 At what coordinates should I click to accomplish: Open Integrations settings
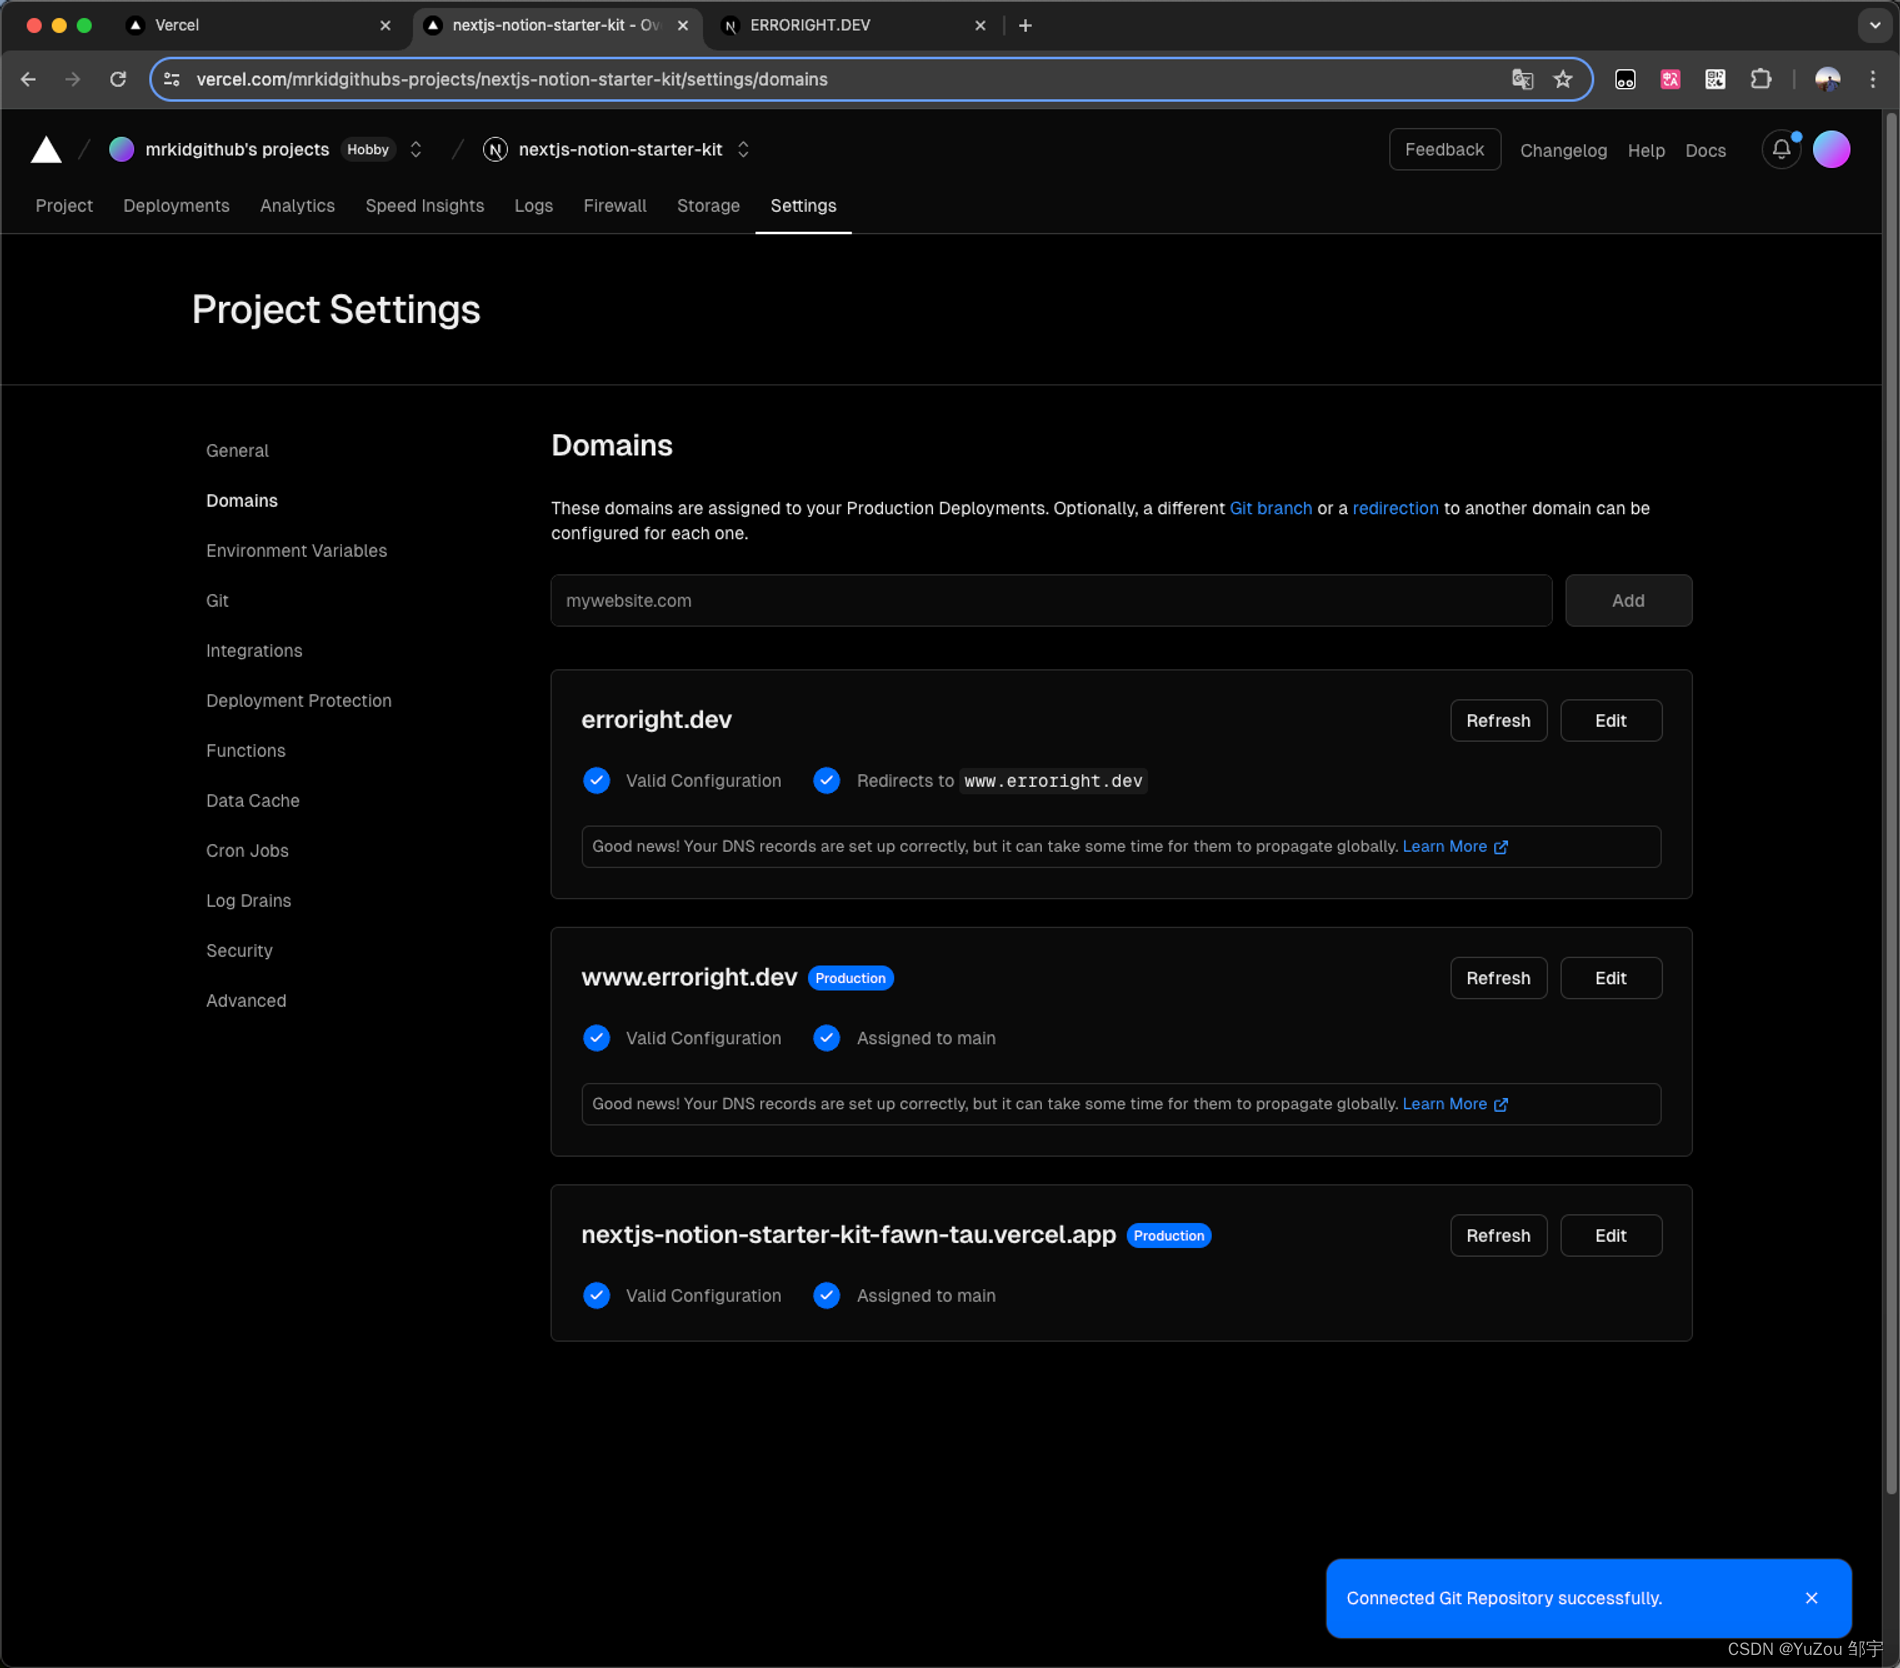[254, 651]
